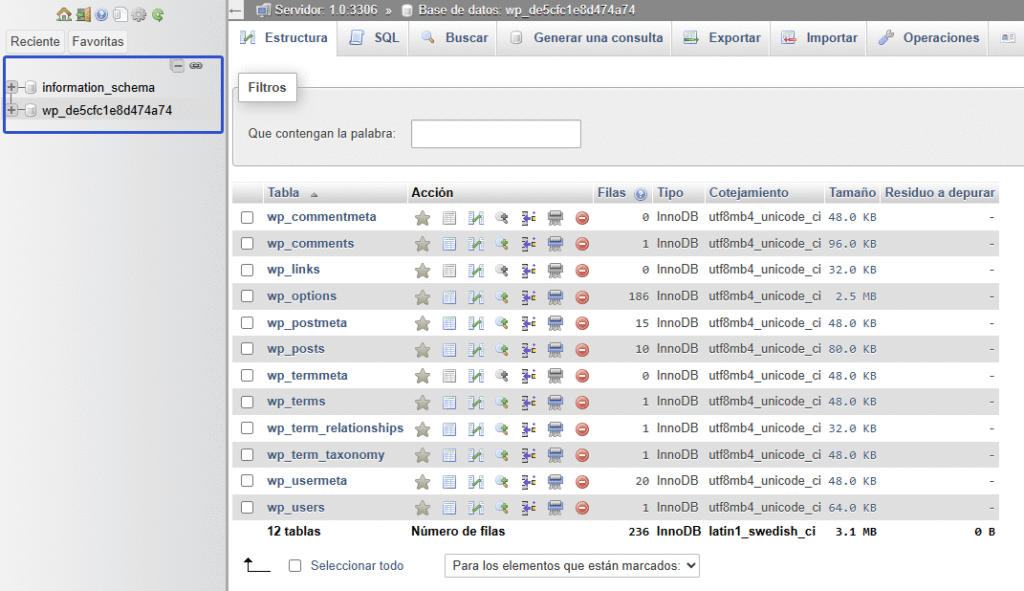
Task: Switch to the Importar tab
Action: point(819,38)
